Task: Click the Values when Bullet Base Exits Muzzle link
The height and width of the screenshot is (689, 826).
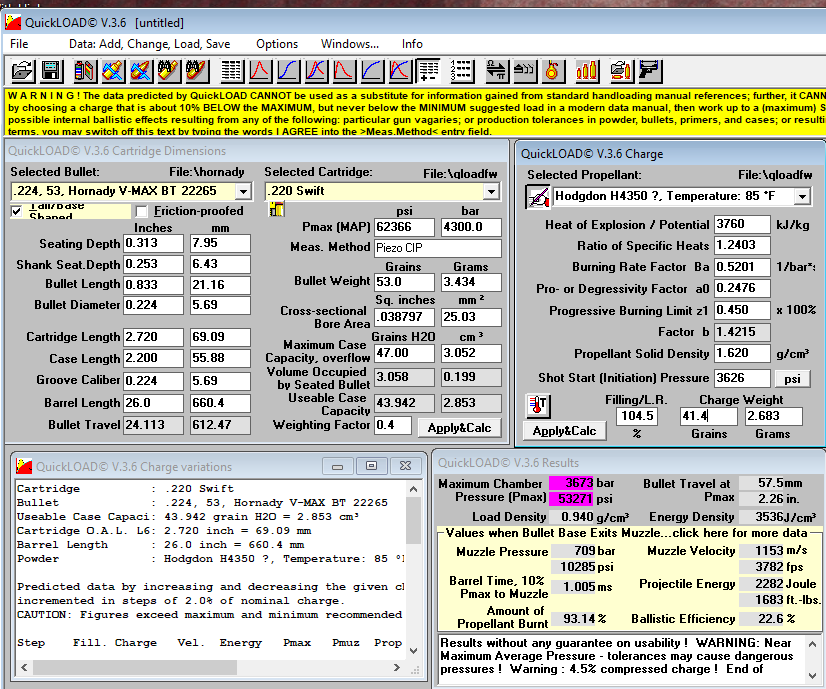Action: [x=626, y=533]
